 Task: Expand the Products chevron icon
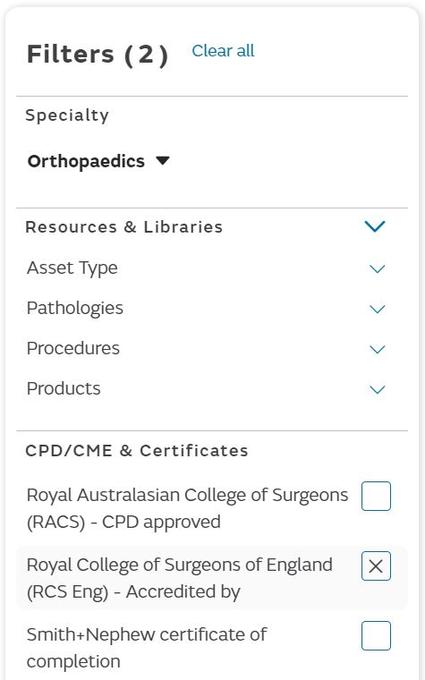pyautogui.click(x=377, y=389)
